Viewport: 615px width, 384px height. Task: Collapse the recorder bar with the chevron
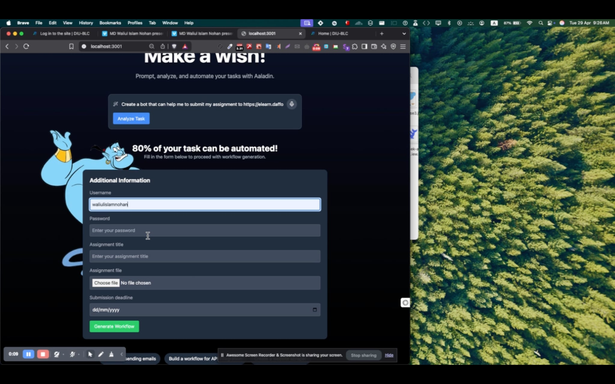click(x=122, y=354)
